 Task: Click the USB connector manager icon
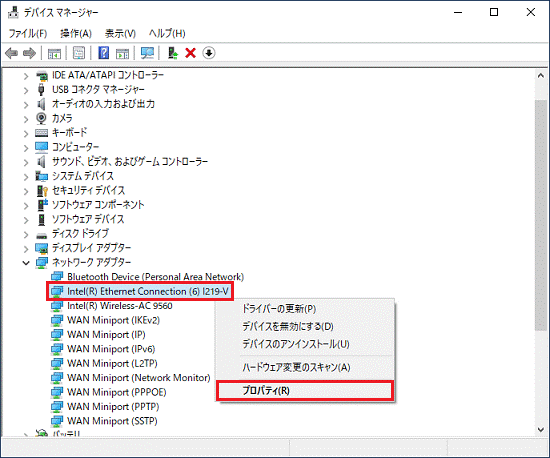pos(41,90)
